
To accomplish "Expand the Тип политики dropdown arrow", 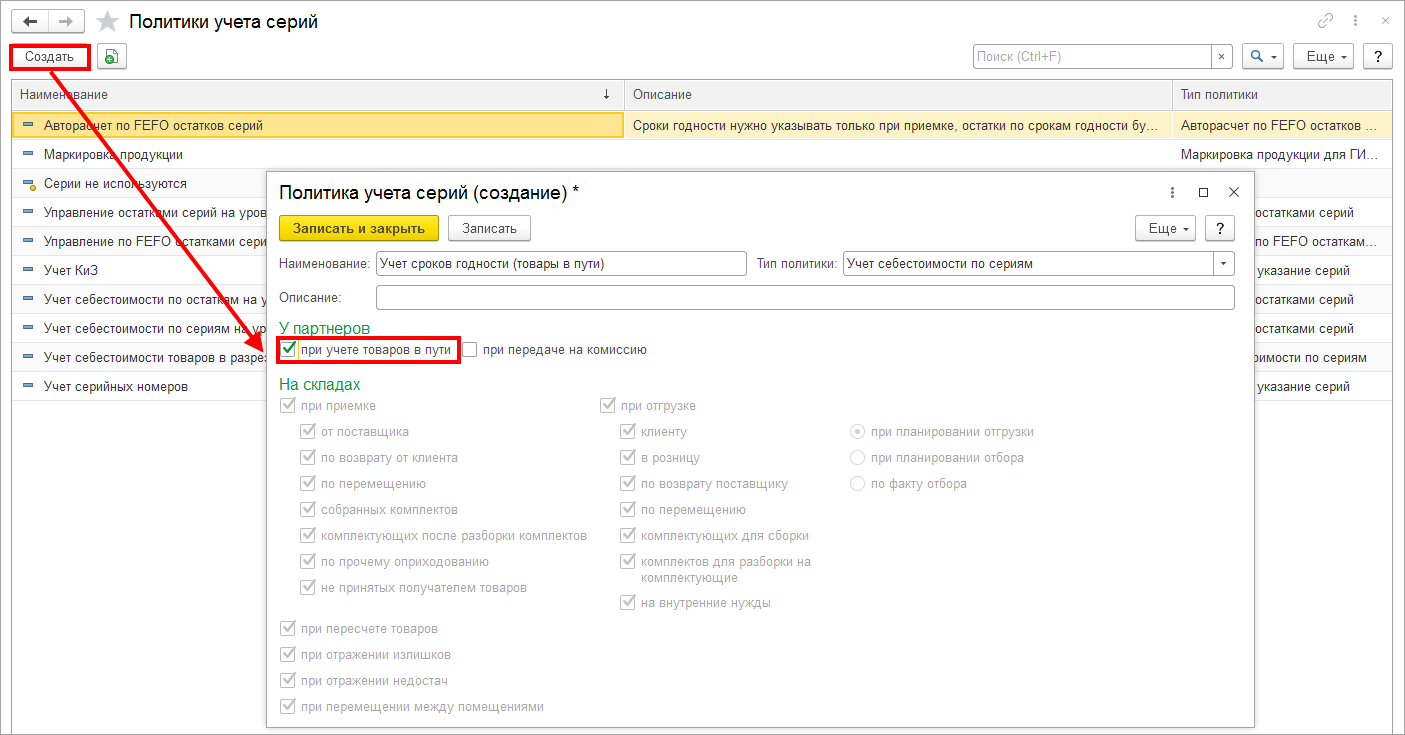I will coord(1224,264).
